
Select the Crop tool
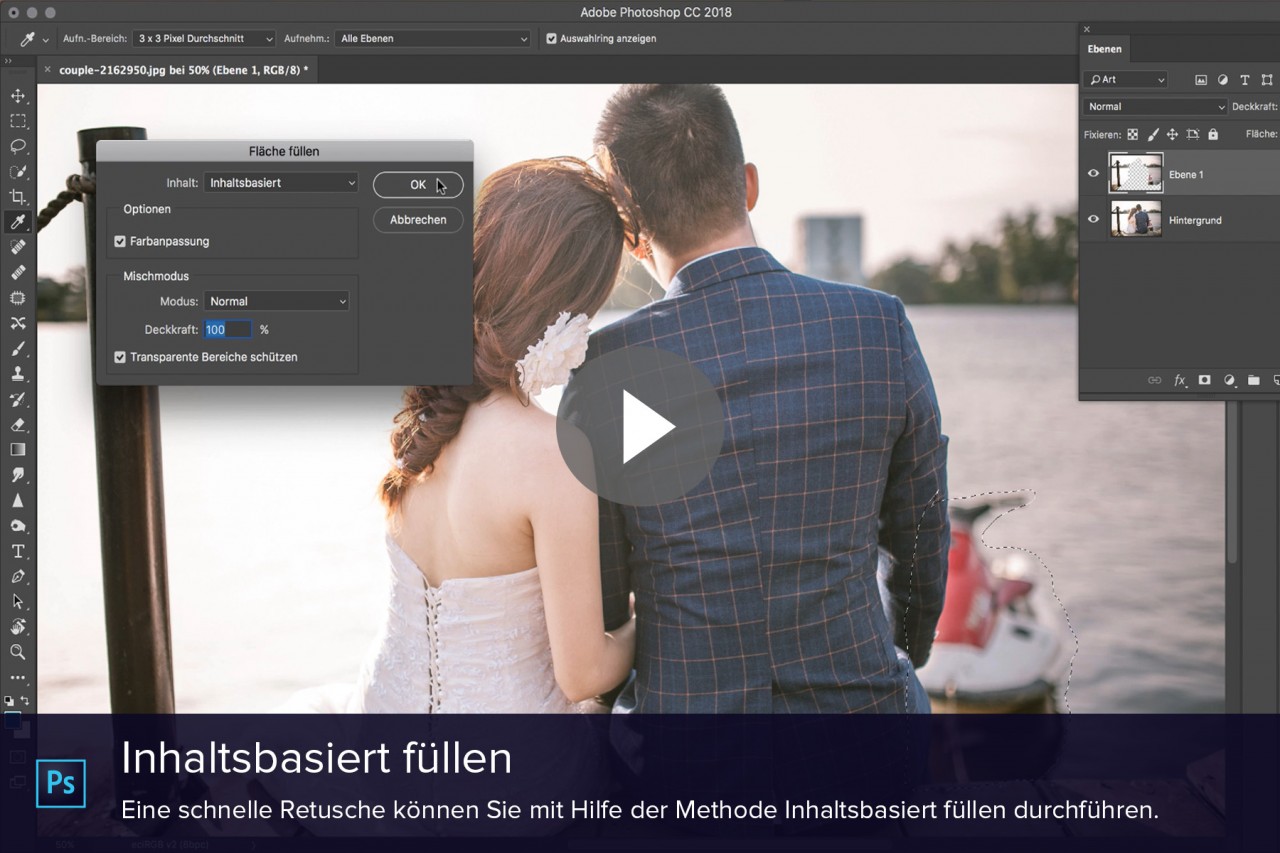[x=18, y=197]
